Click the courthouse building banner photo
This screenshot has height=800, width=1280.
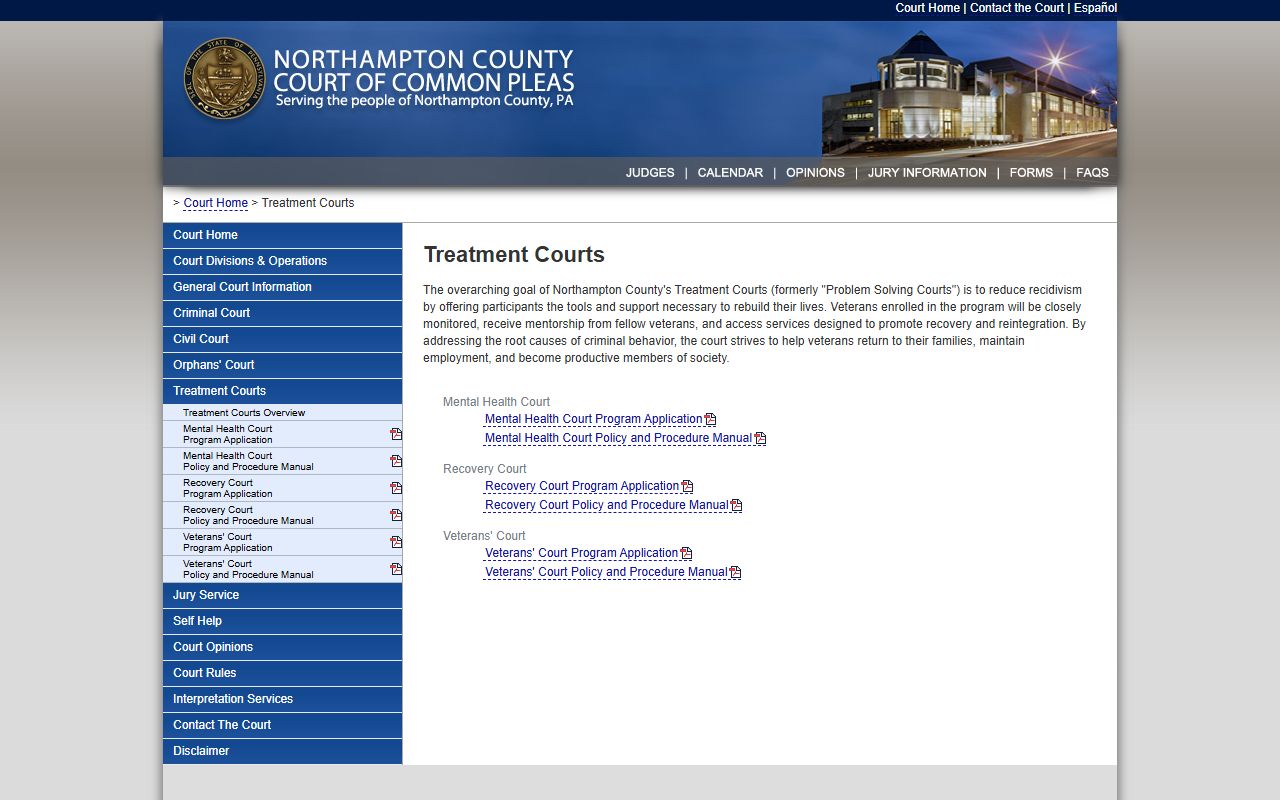point(969,92)
